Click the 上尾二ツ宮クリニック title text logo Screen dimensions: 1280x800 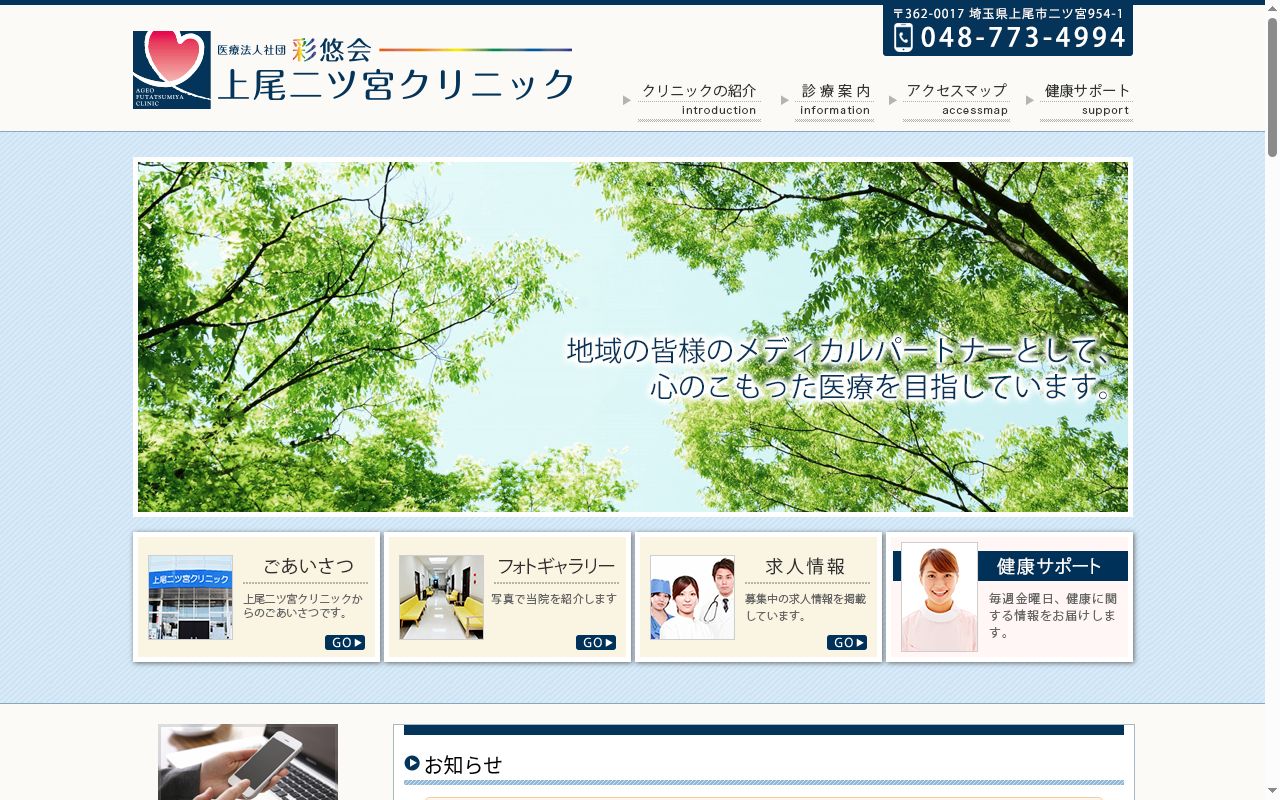pos(396,85)
